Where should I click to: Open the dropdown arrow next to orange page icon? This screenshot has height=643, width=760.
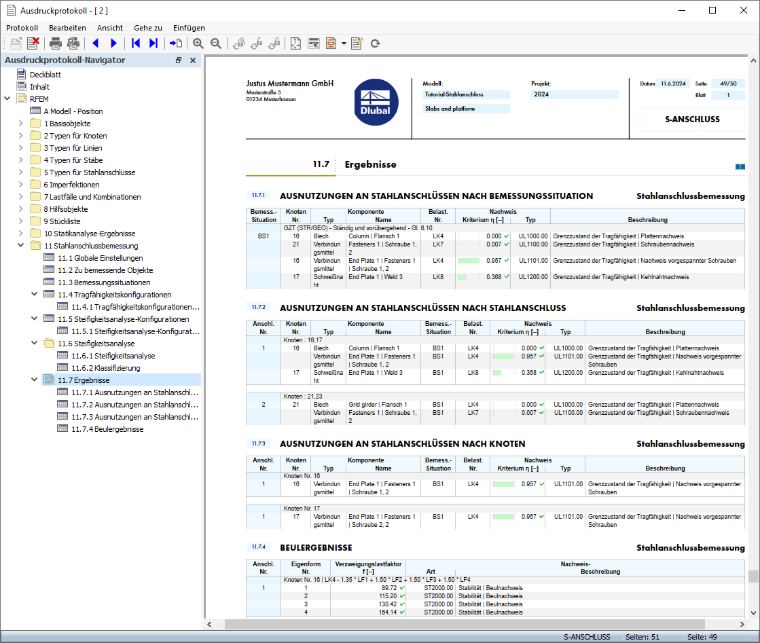344,44
